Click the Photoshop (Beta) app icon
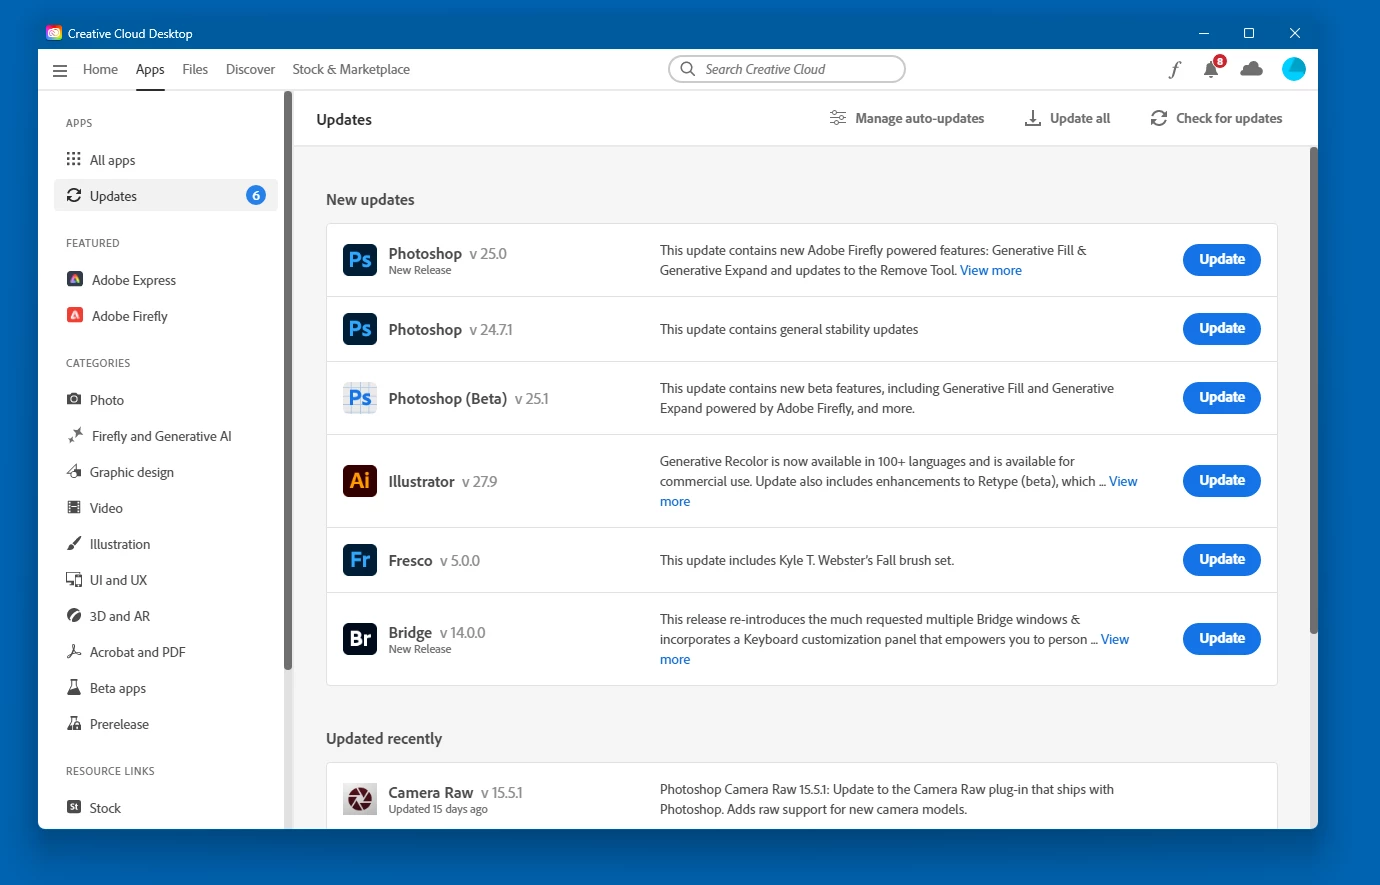This screenshot has height=885, width=1380. 360,398
